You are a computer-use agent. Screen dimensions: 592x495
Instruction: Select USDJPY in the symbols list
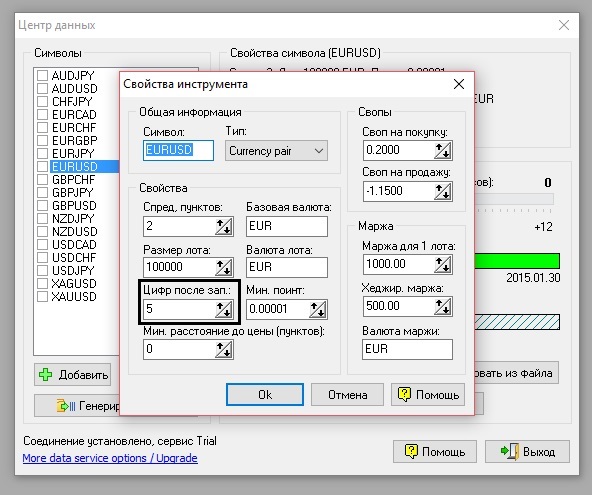coord(73,270)
